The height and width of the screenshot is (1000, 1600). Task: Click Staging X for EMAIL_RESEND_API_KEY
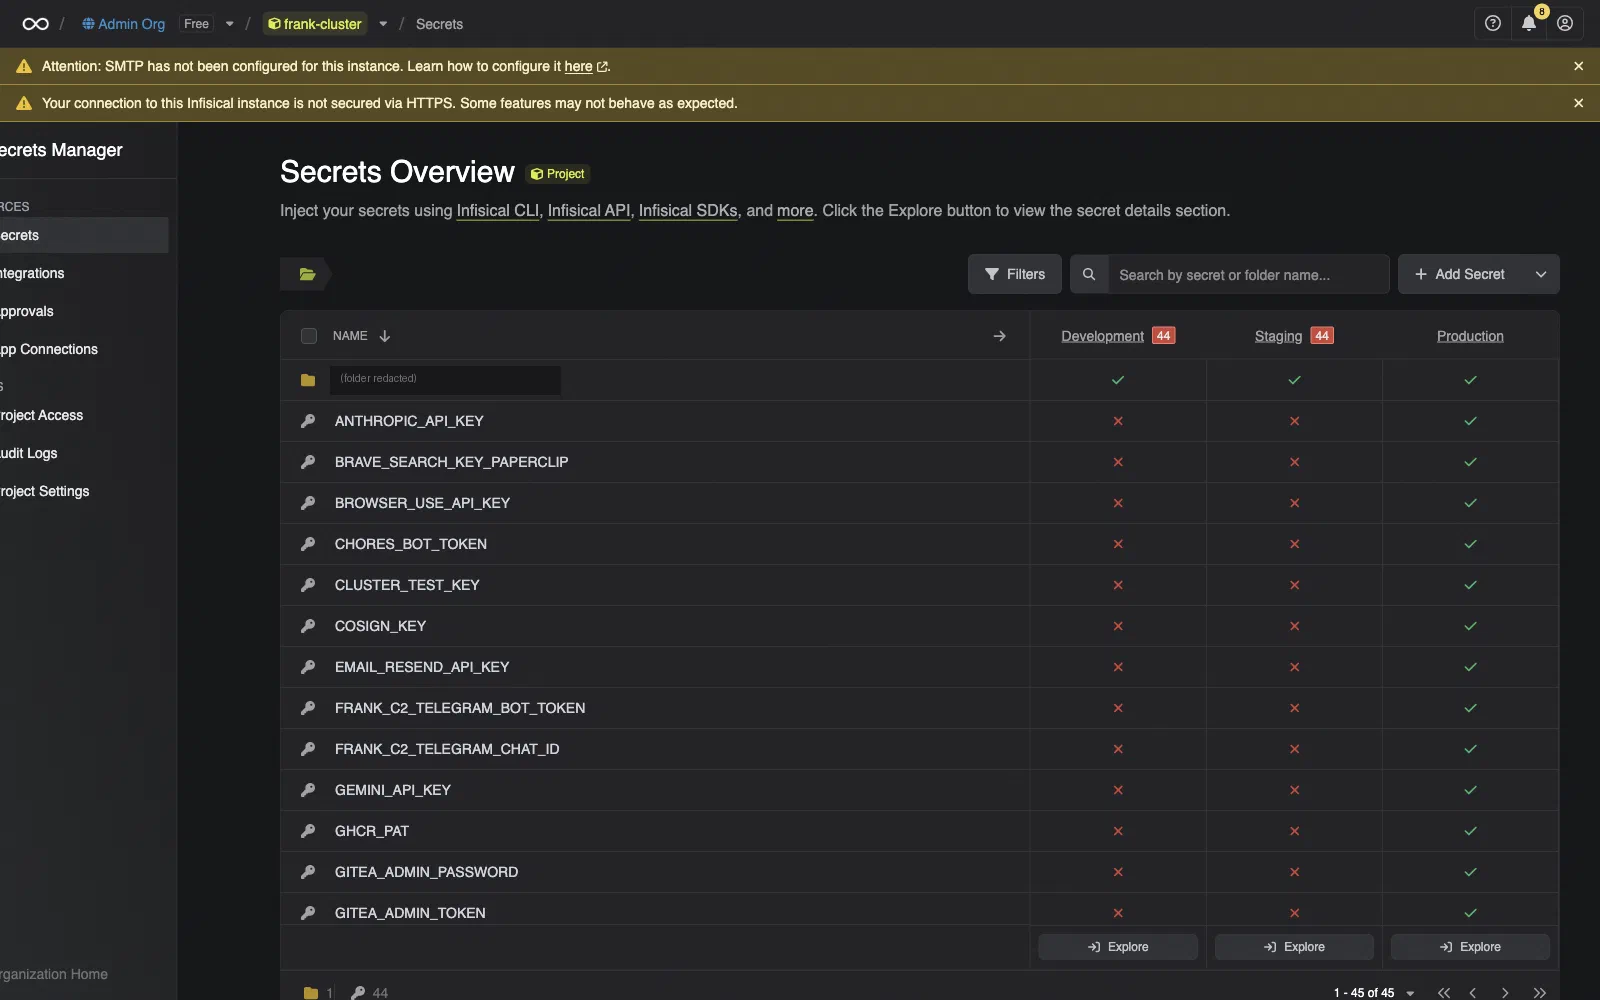click(1294, 667)
